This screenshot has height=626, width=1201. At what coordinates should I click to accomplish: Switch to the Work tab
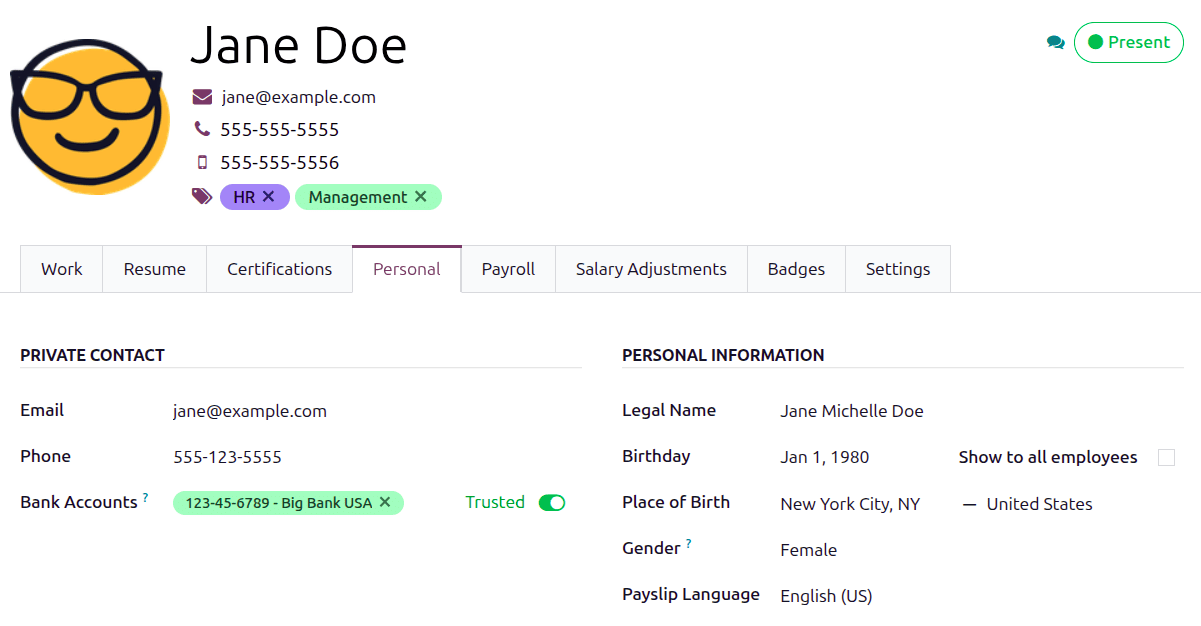click(x=61, y=268)
